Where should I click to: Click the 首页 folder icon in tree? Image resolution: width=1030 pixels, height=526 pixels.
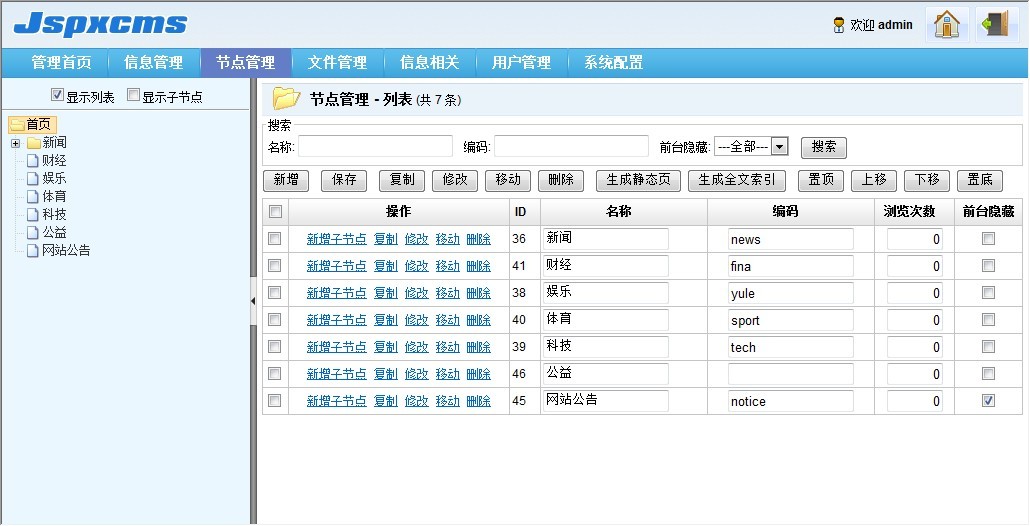tap(17, 124)
